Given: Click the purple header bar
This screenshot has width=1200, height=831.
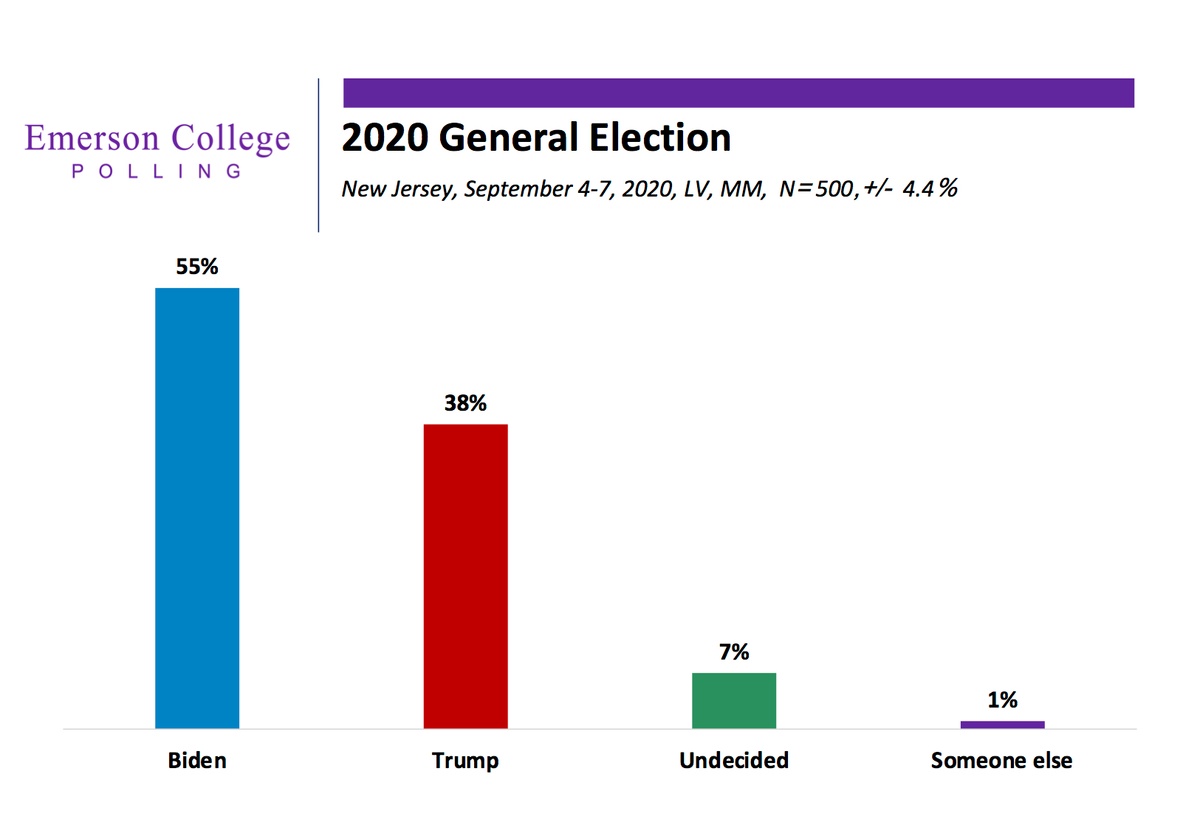Looking at the screenshot, I should coord(738,92).
